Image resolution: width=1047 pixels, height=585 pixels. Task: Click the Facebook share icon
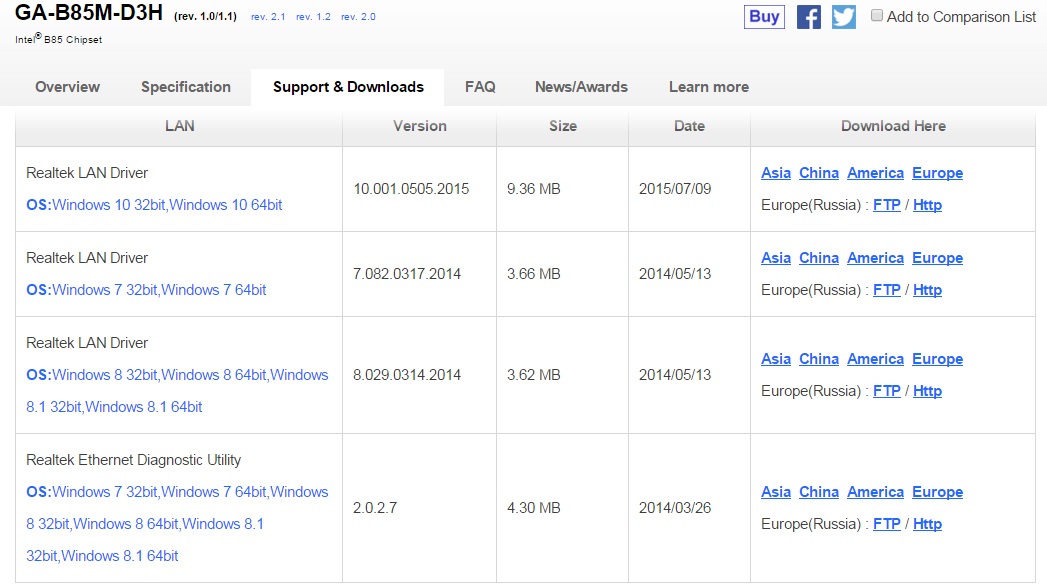pyautogui.click(x=809, y=17)
